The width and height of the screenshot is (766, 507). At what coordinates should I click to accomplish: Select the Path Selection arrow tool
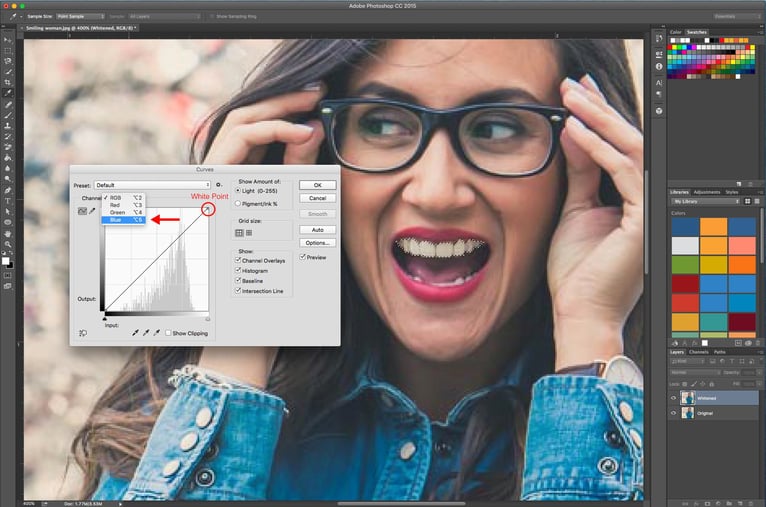click(7, 211)
